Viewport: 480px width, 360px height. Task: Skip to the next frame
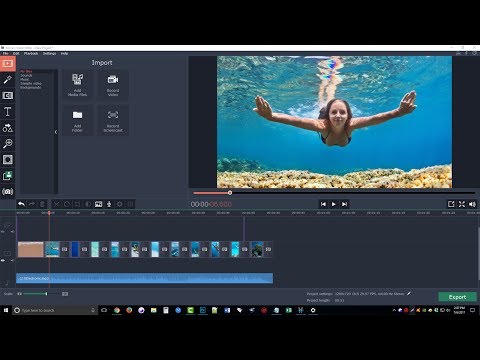(x=344, y=204)
